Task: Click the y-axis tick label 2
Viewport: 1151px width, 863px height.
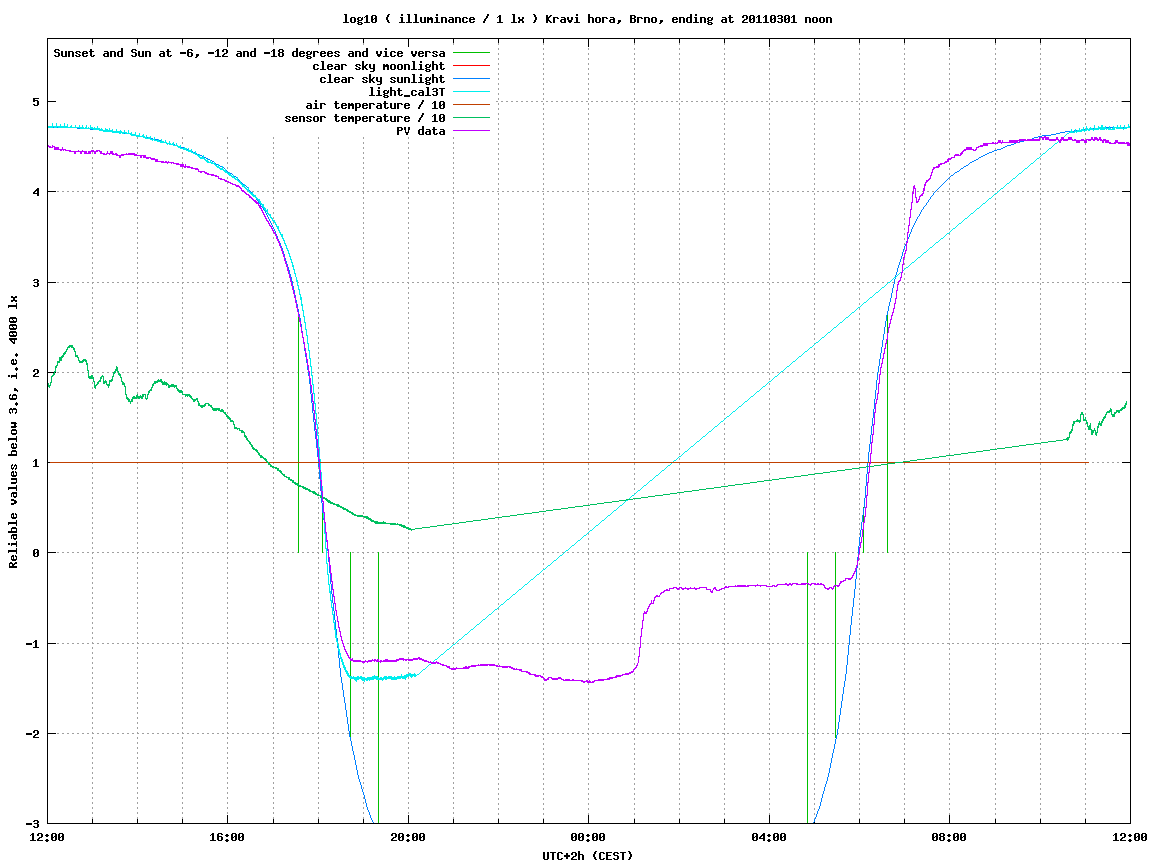Action: coord(35,373)
